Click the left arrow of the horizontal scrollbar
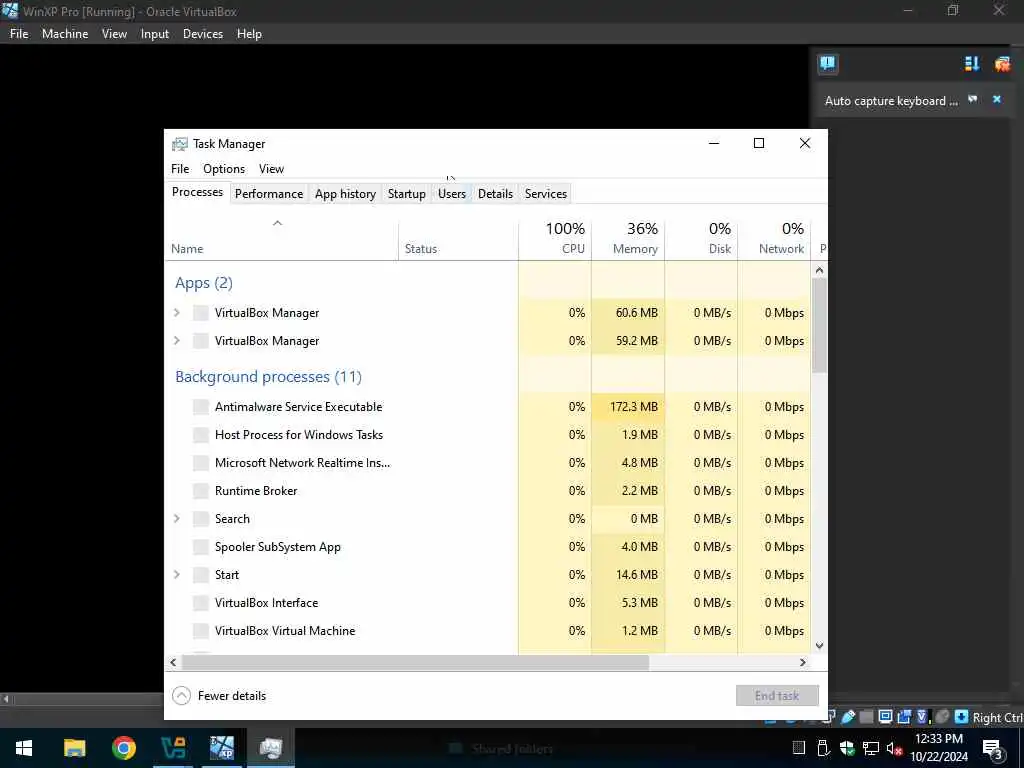The width and height of the screenshot is (1024, 768). pyautogui.click(x=173, y=662)
